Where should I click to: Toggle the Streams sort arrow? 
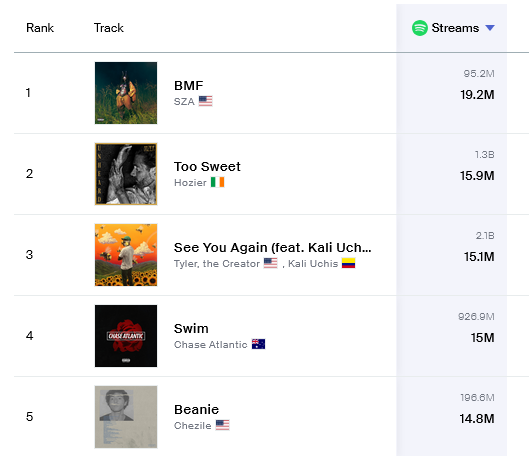490,28
